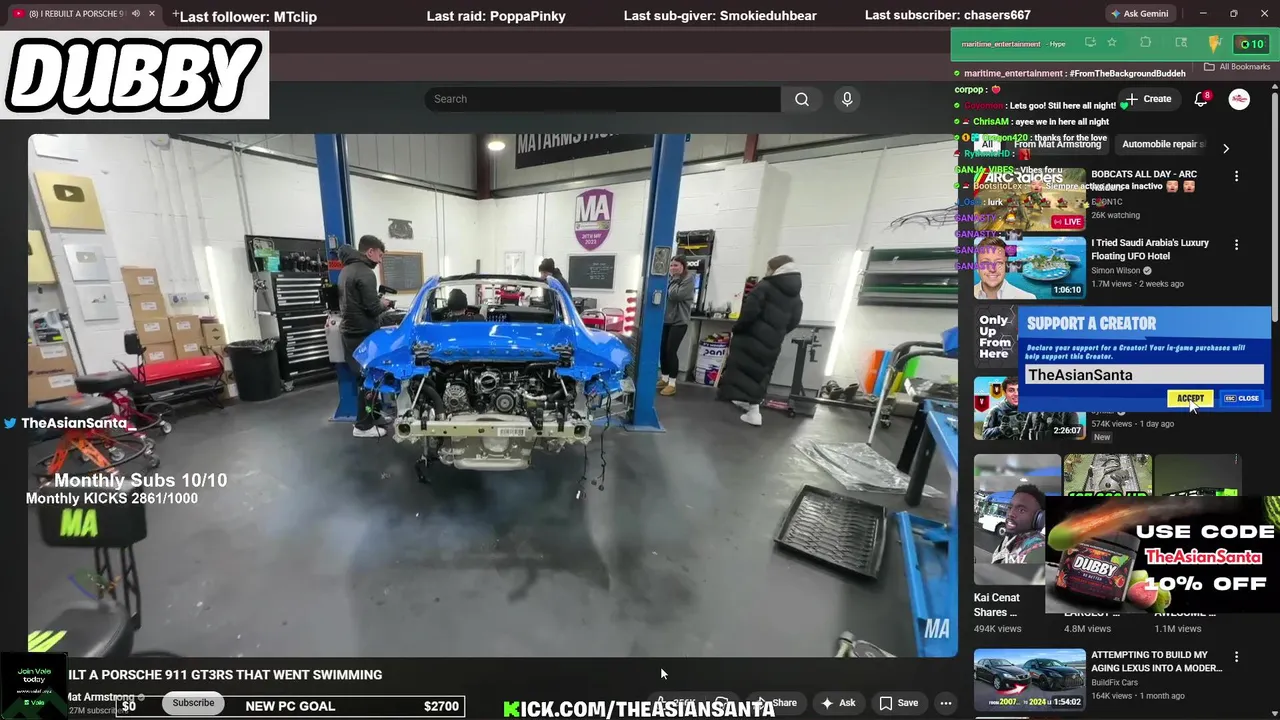The width and height of the screenshot is (1280, 720).
Task: Subscribe to Mat Armstrong channel
Action: 193,703
